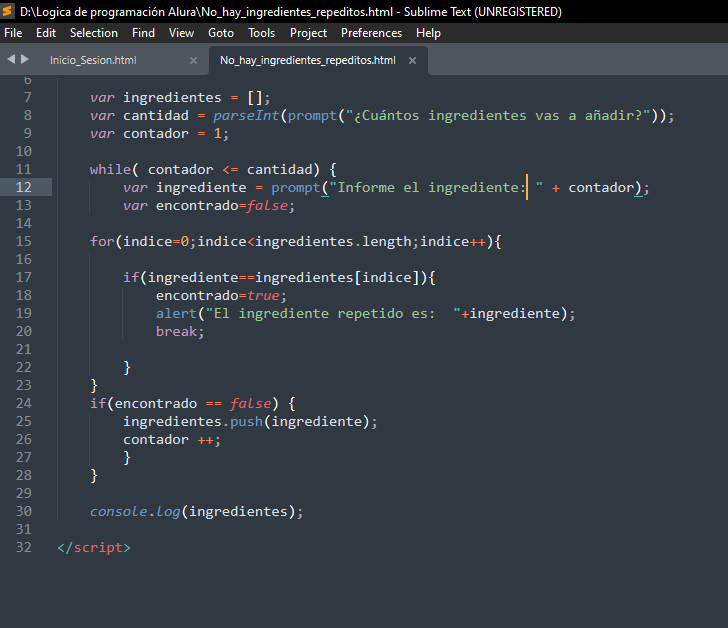Click 'alert' call on line 19
728x628 pixels.
coord(176,314)
